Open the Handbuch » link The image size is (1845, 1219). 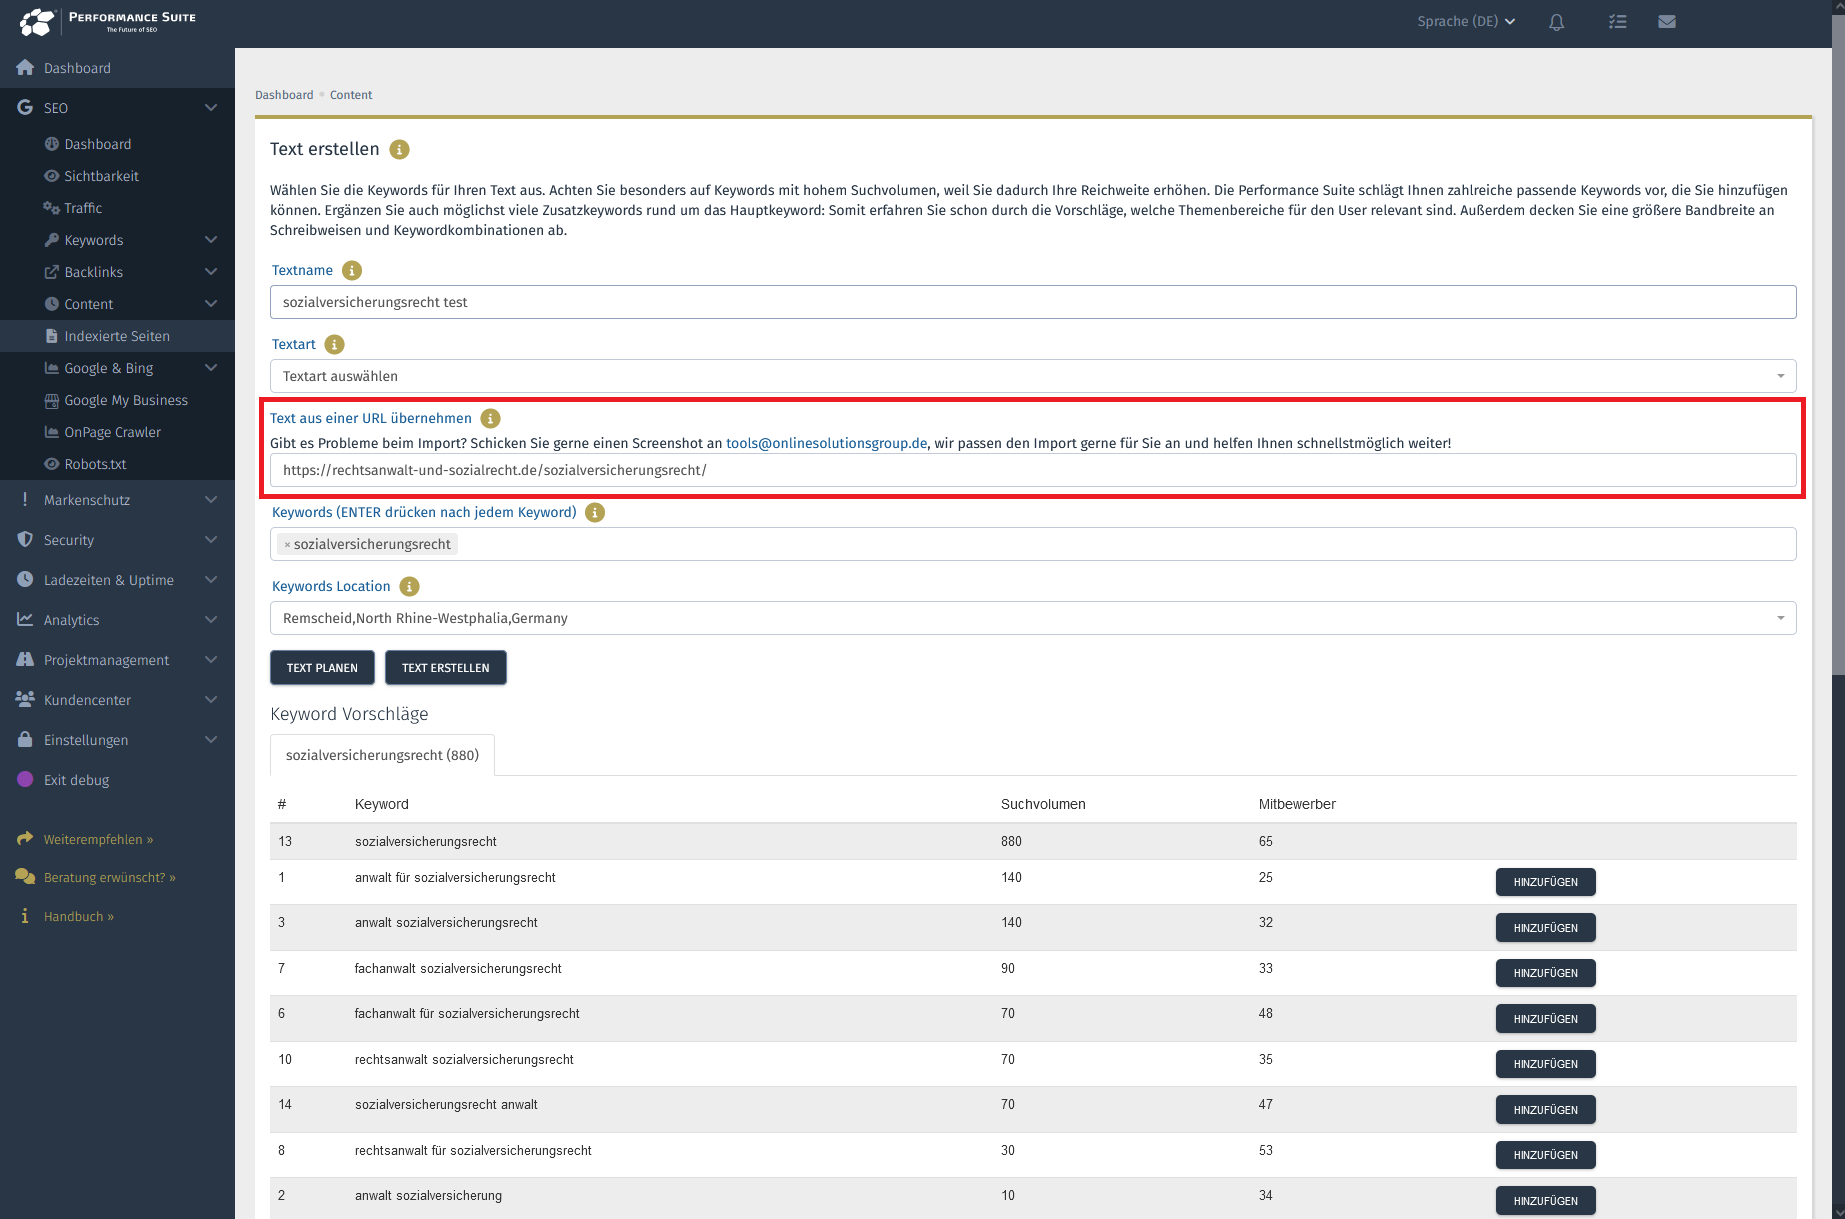click(x=79, y=917)
